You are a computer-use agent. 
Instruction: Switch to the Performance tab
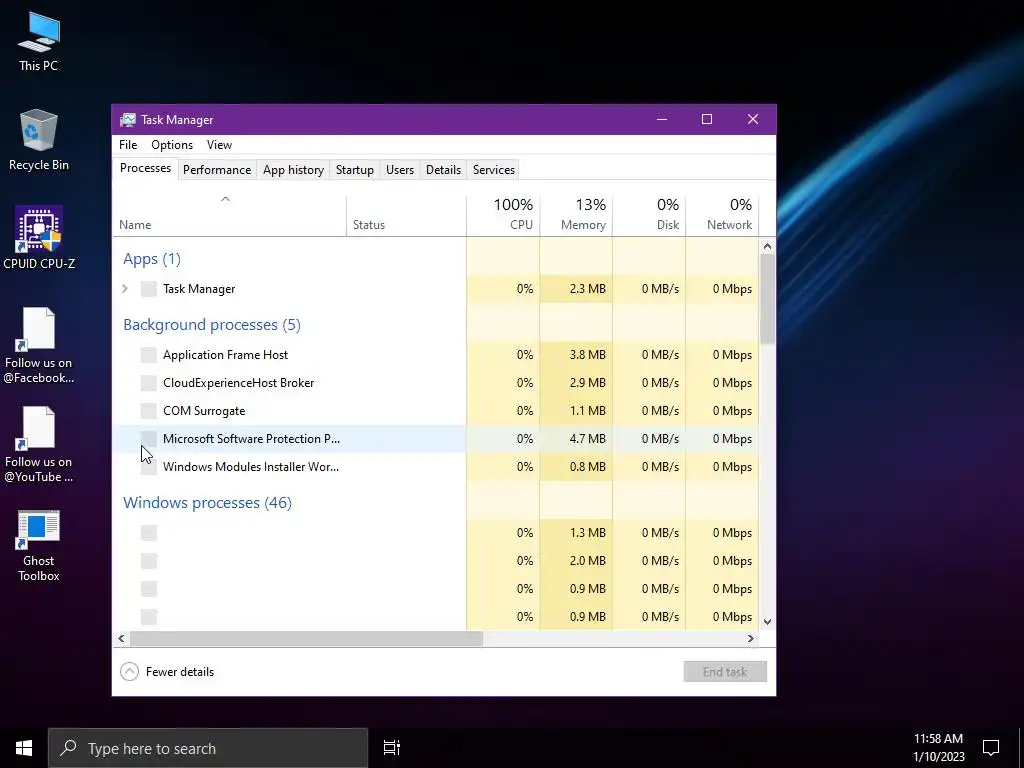(217, 170)
